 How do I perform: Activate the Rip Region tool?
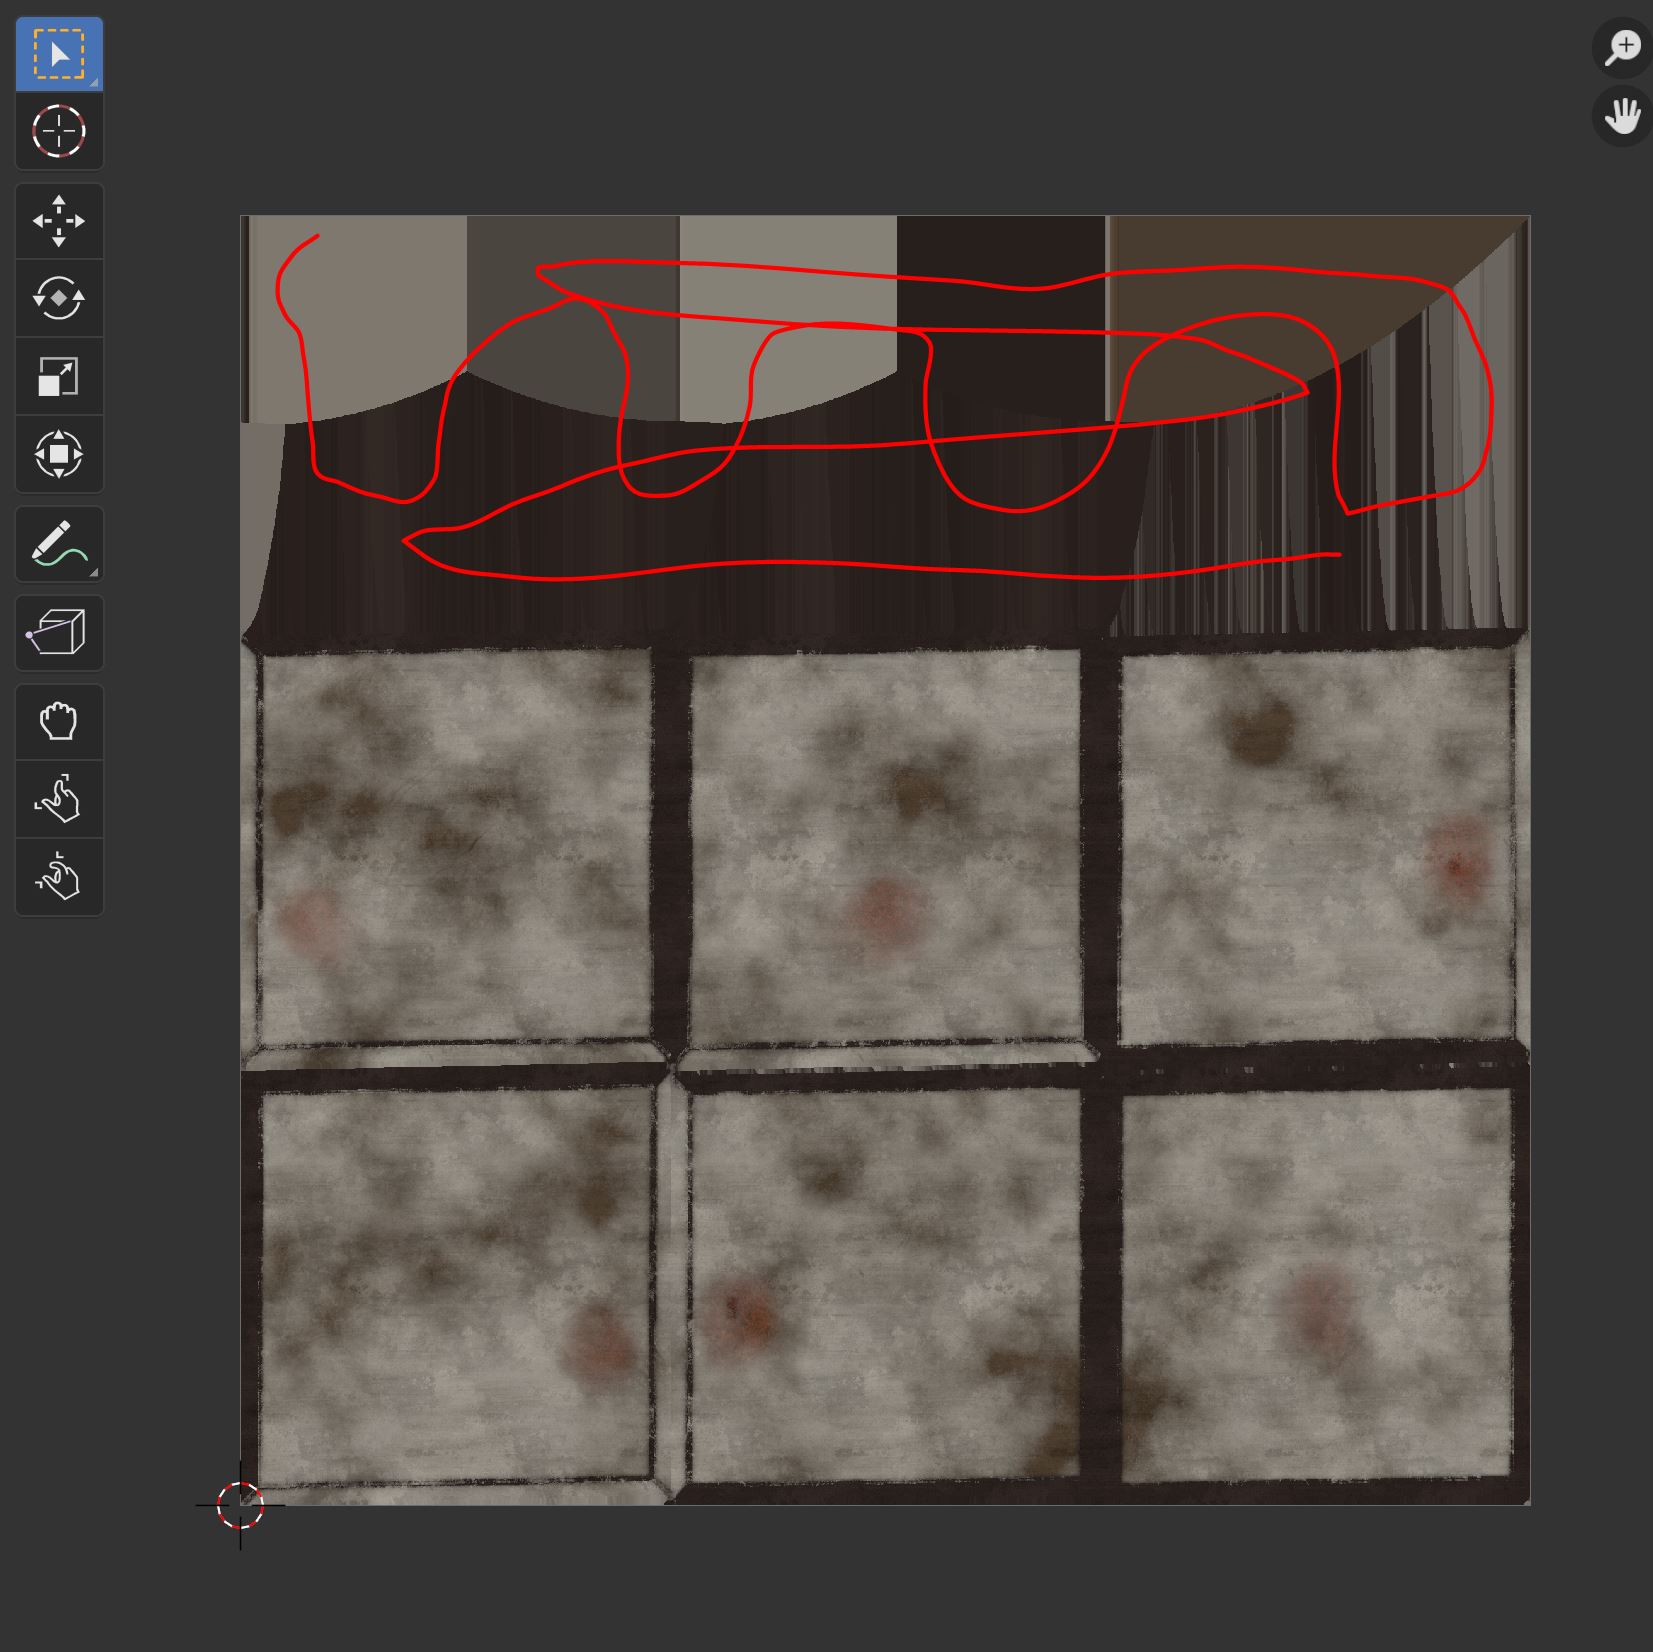point(59,632)
